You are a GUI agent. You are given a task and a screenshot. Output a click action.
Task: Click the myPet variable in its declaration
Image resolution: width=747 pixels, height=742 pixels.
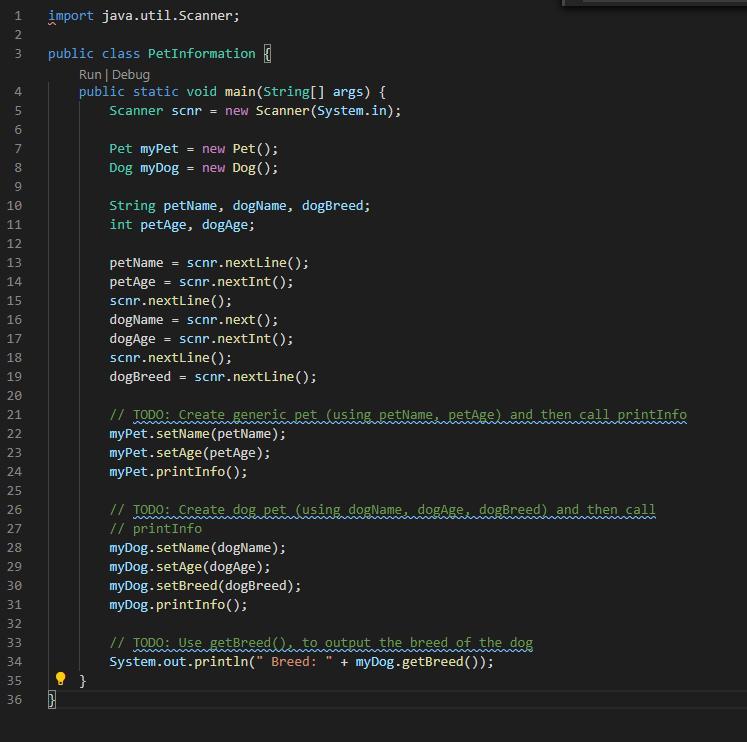tap(159, 149)
